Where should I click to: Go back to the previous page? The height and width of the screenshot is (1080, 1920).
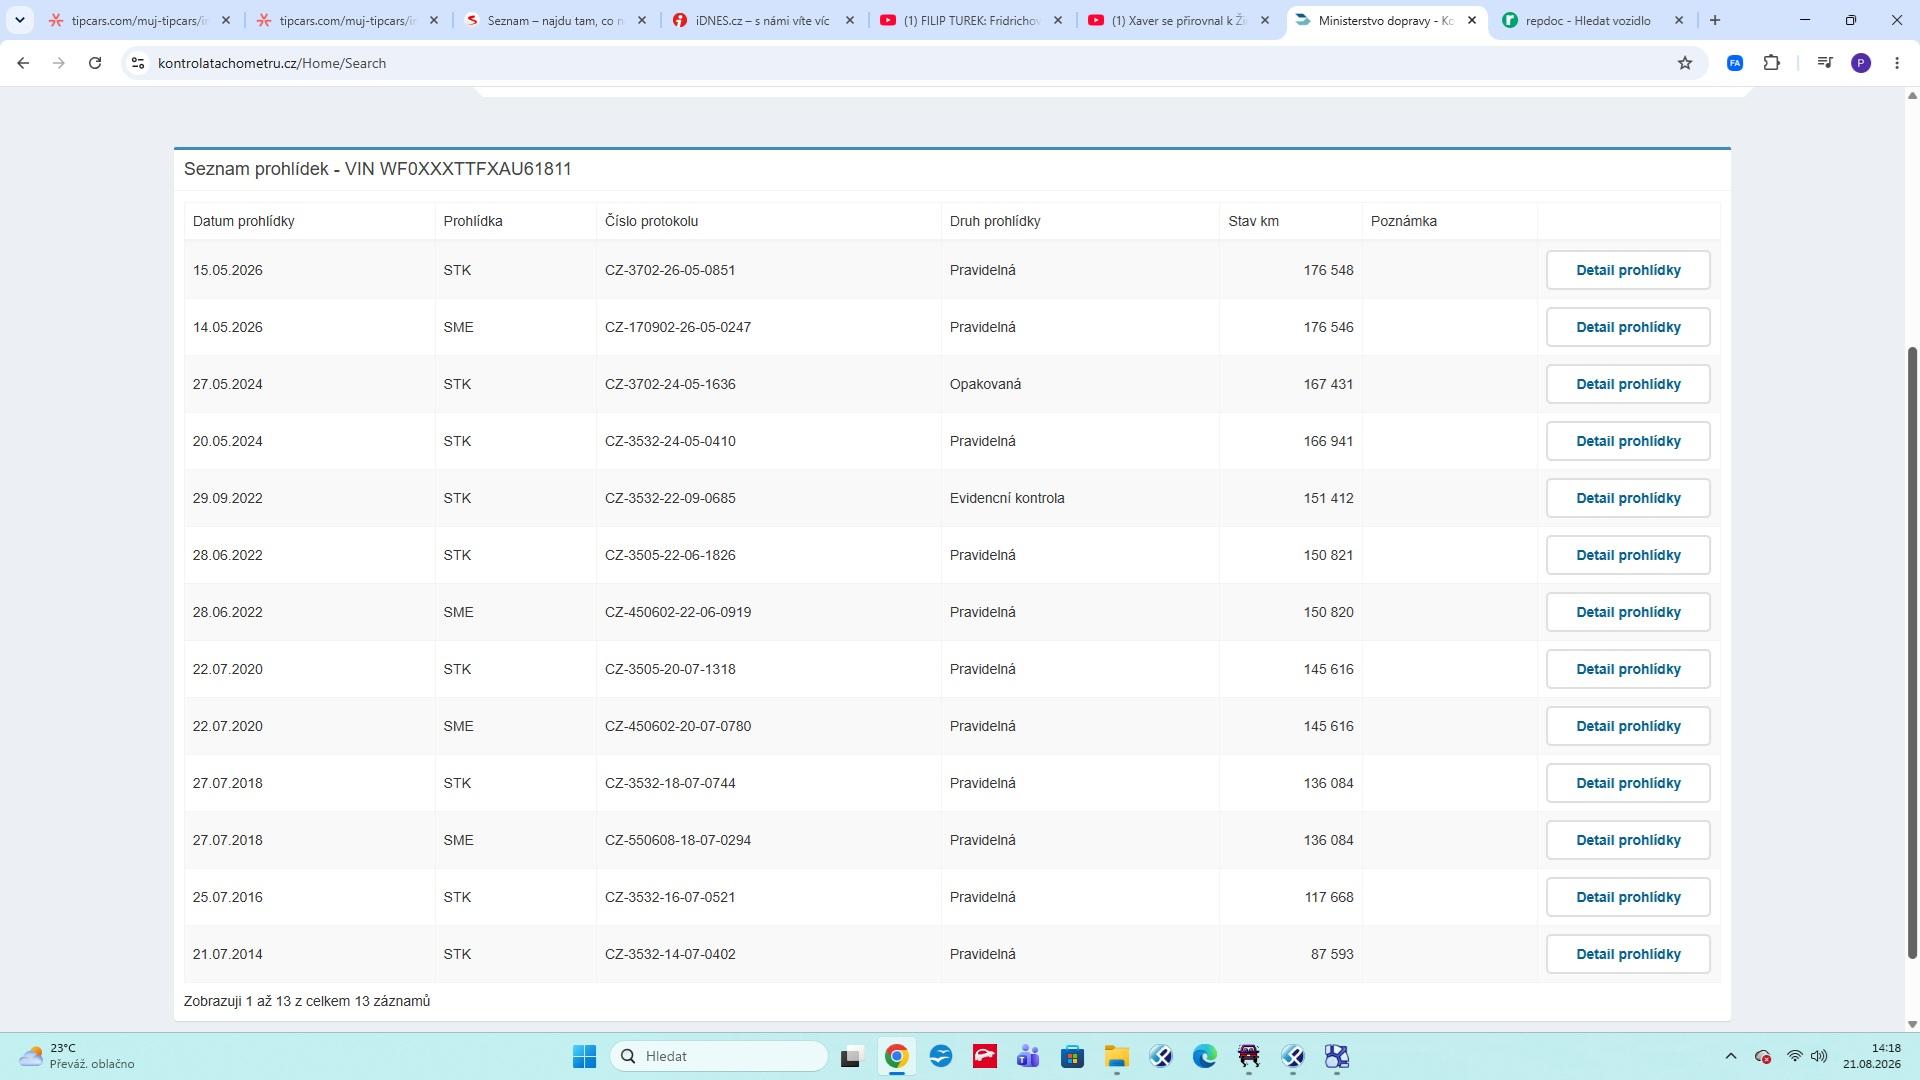pos(23,63)
